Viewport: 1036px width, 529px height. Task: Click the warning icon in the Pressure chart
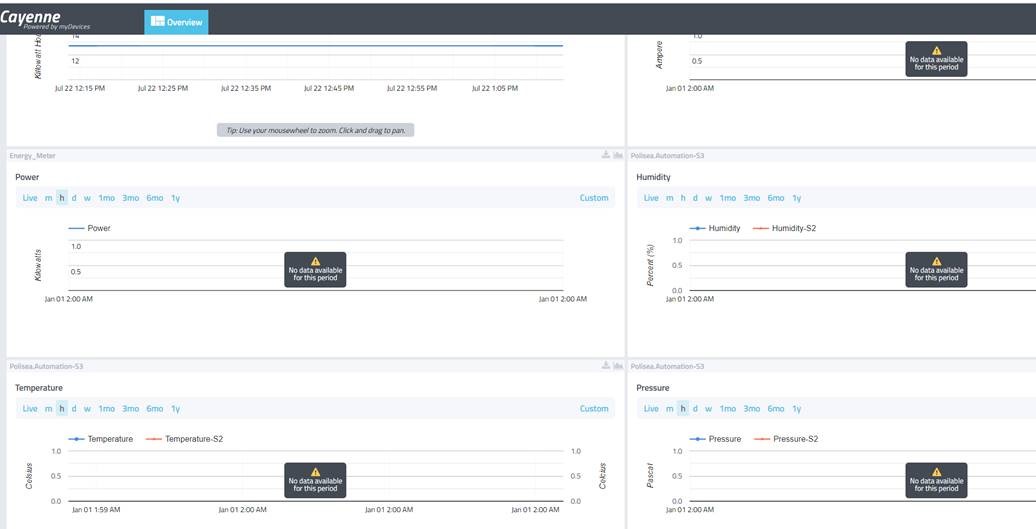click(x=936, y=472)
